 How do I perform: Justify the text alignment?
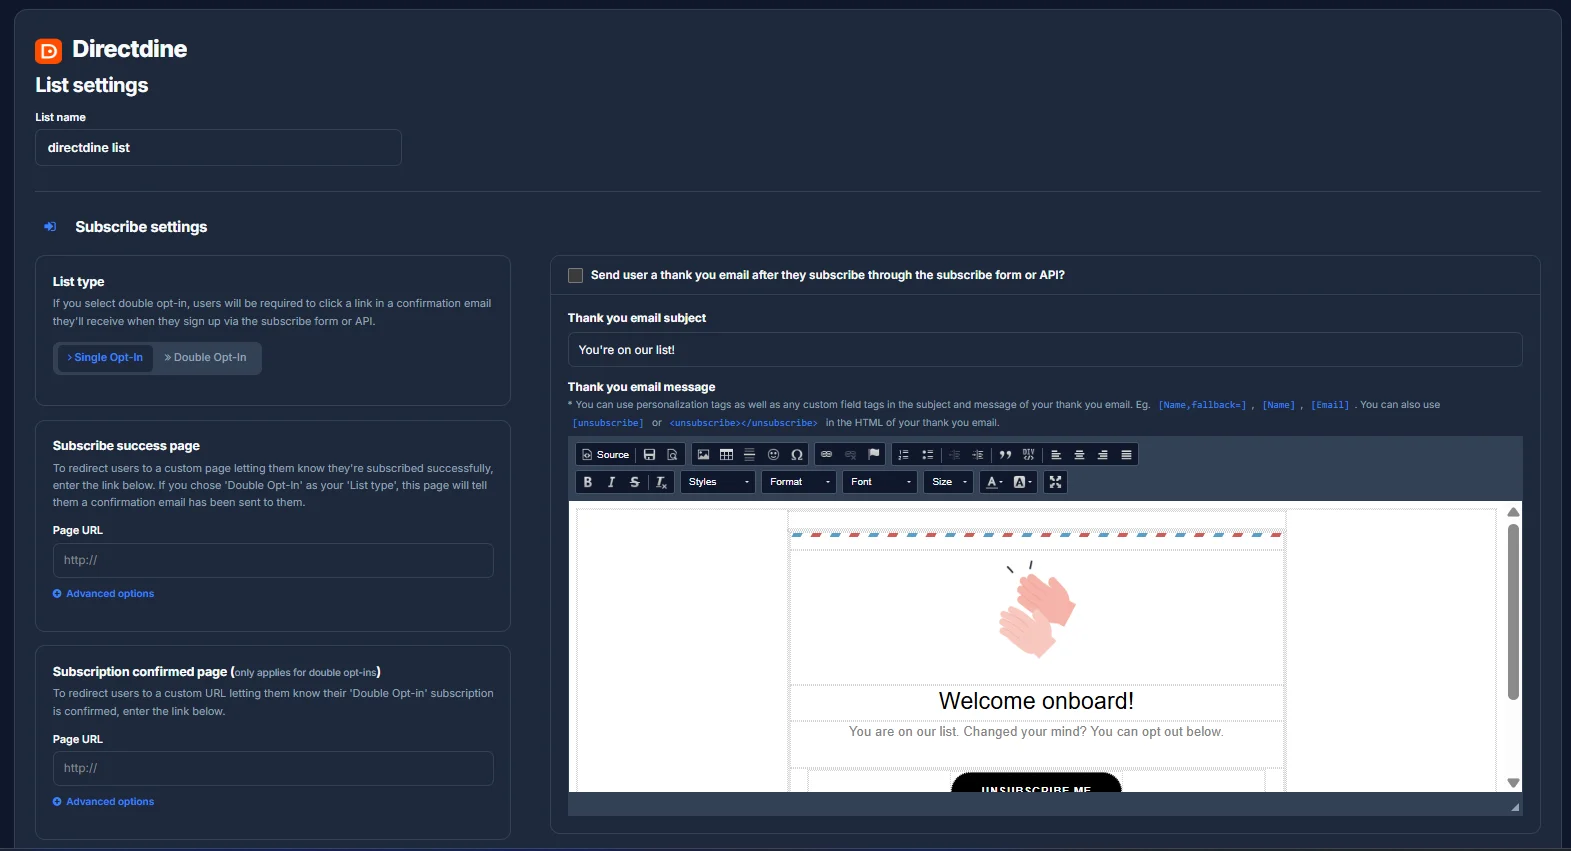[x=1126, y=455]
